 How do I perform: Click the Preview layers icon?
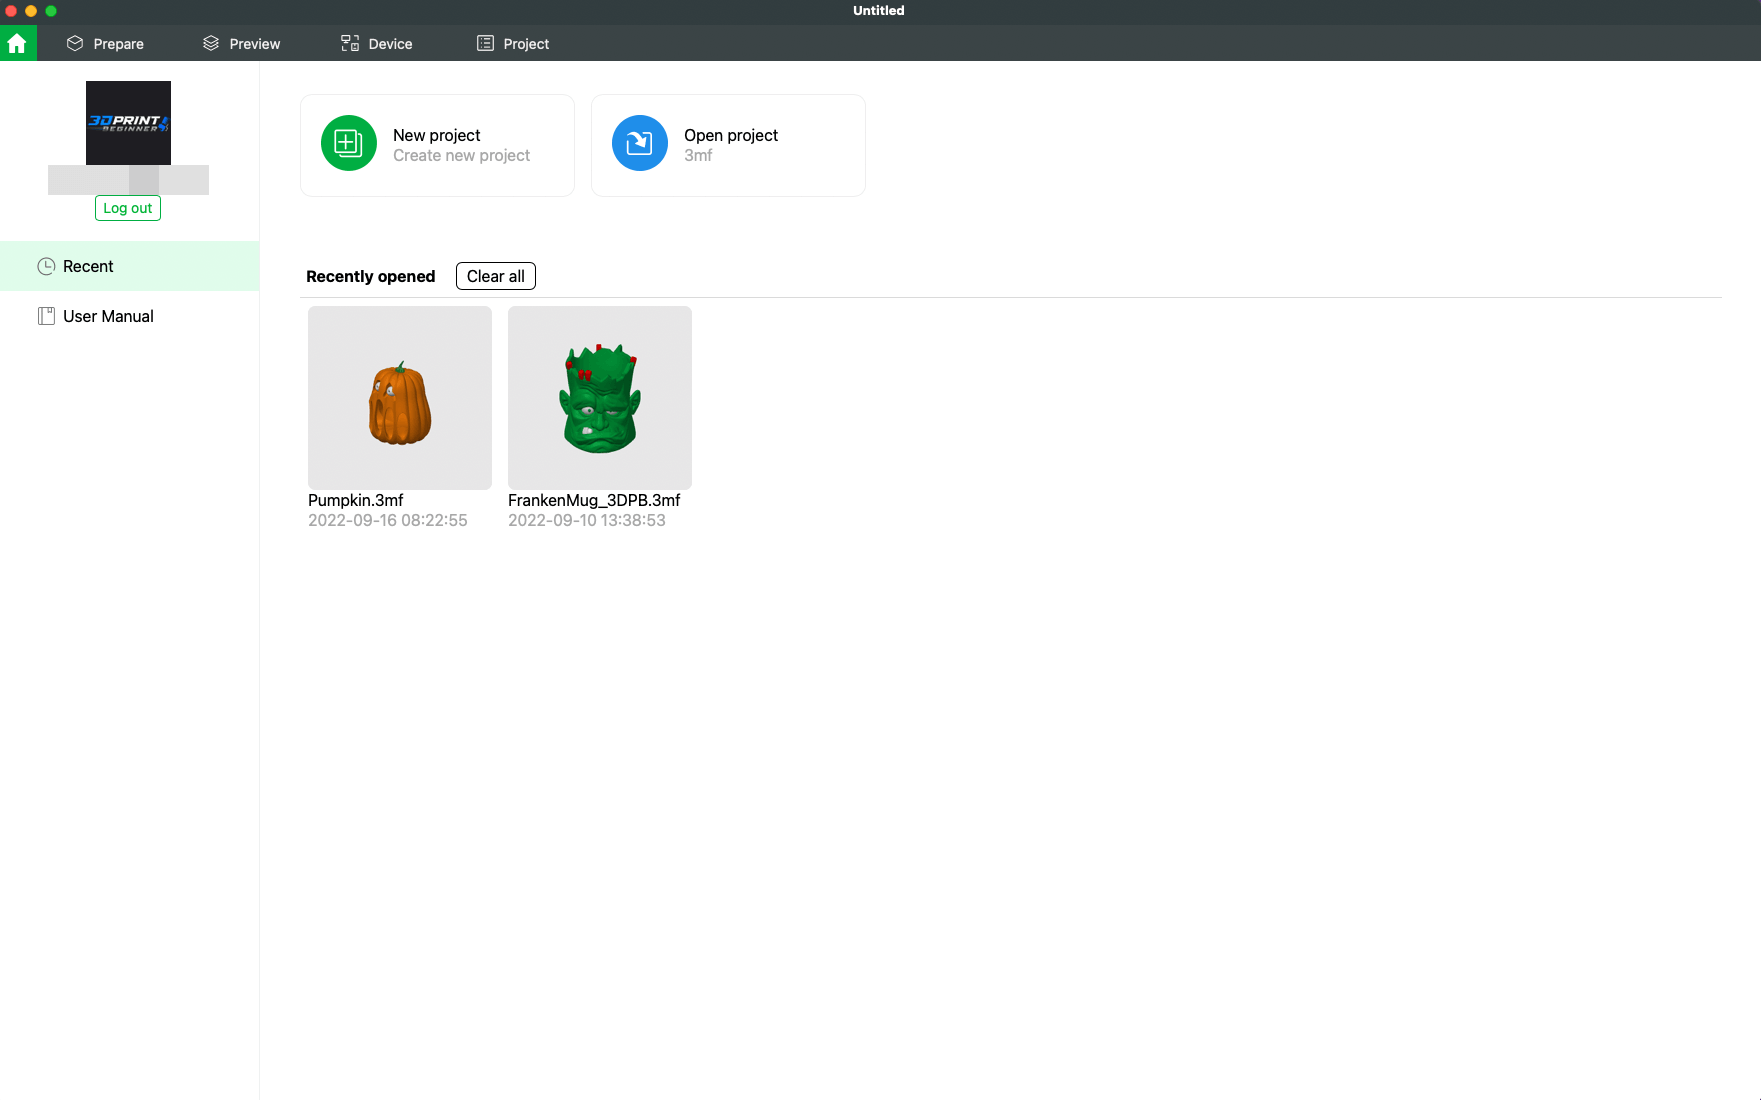pos(211,43)
